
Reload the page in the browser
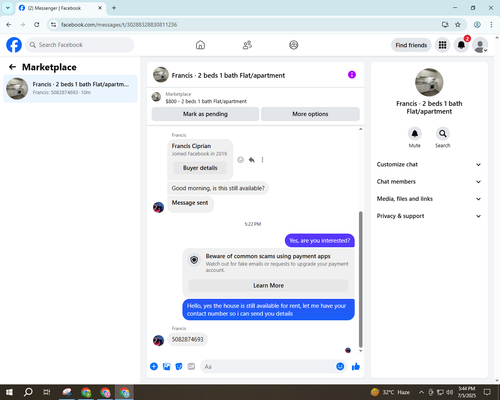click(x=37, y=25)
